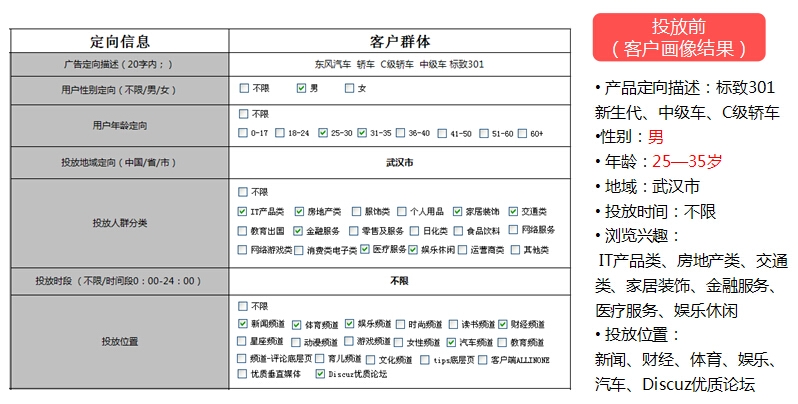The height and width of the screenshot is (404, 798).
Task: Uncheck the IT产品类 audience checkbox
Action: click(243, 211)
